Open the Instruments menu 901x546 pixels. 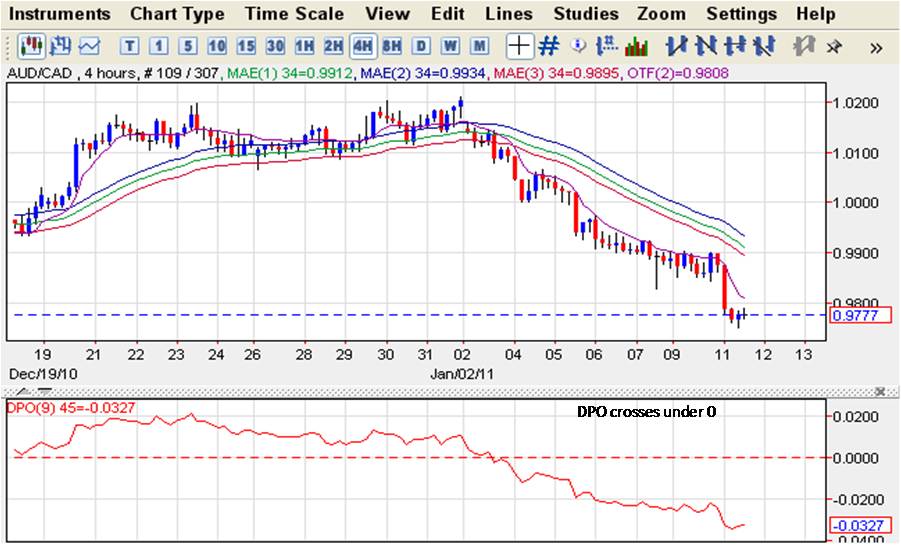(x=60, y=14)
